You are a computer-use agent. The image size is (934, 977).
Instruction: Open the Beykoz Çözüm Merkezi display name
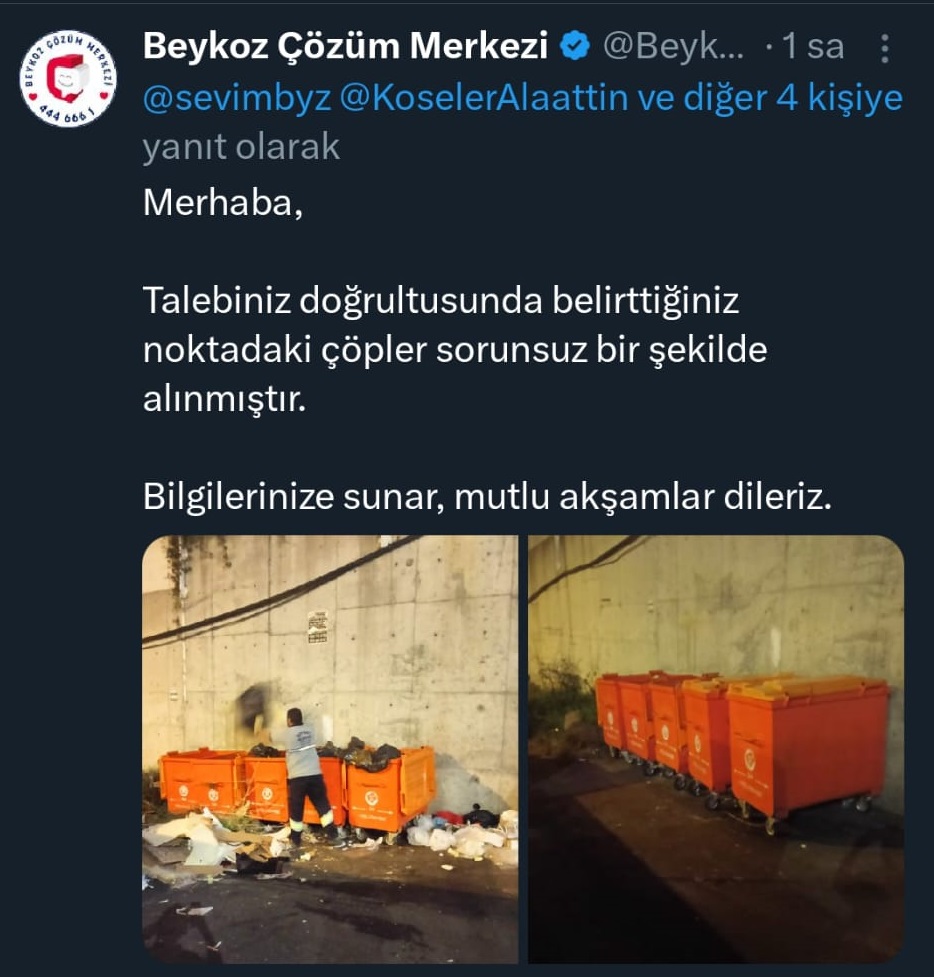pyautogui.click(x=345, y=45)
